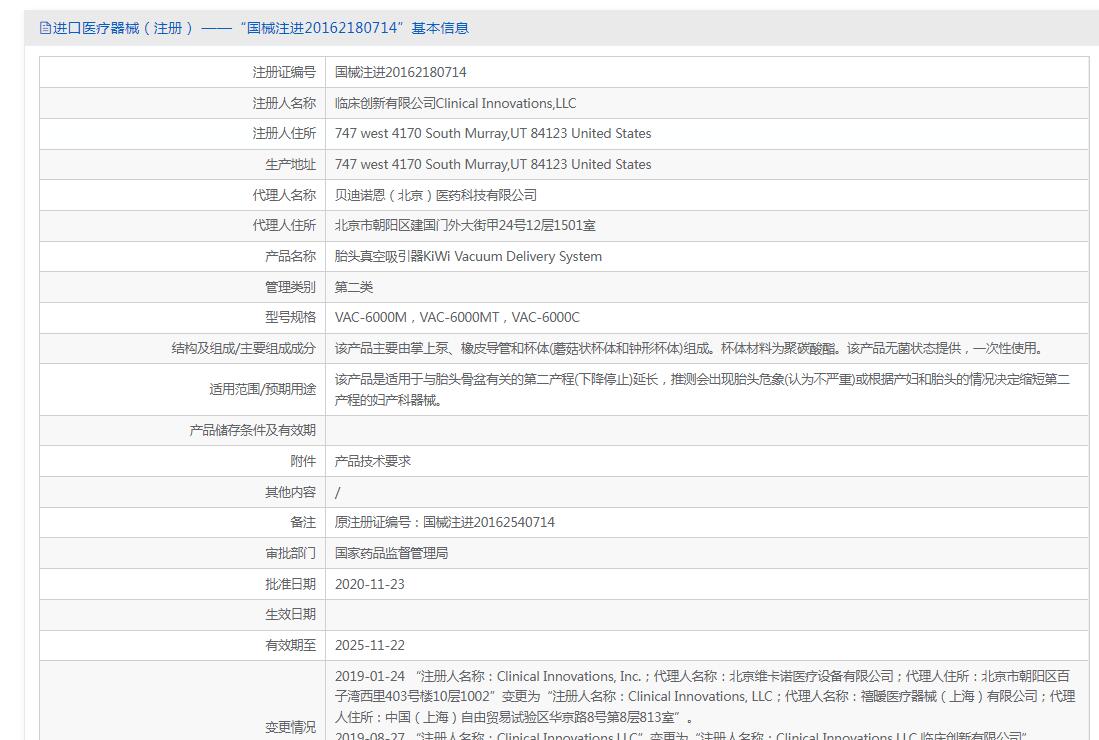The image size is (1099, 740).
Task: Select the 国家药品监督管理局 value
Action: click(x=391, y=553)
